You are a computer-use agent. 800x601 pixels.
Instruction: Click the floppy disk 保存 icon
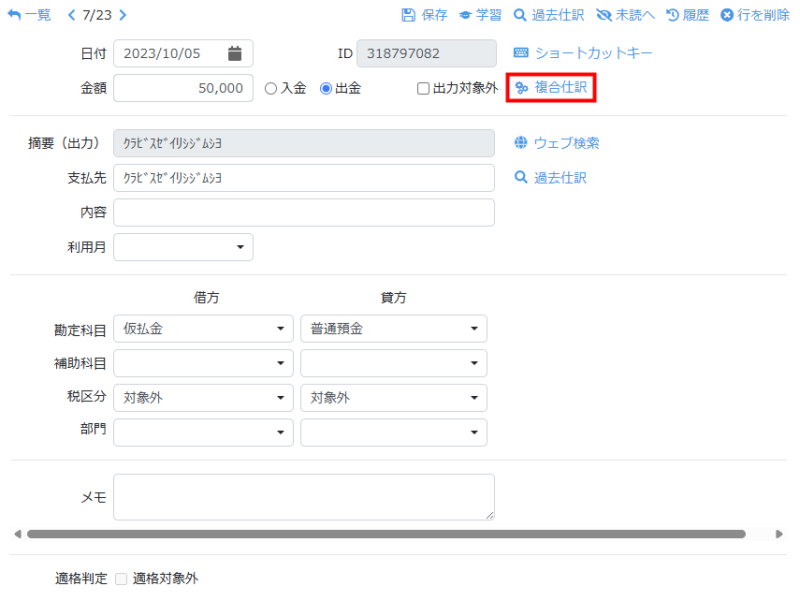tap(408, 16)
